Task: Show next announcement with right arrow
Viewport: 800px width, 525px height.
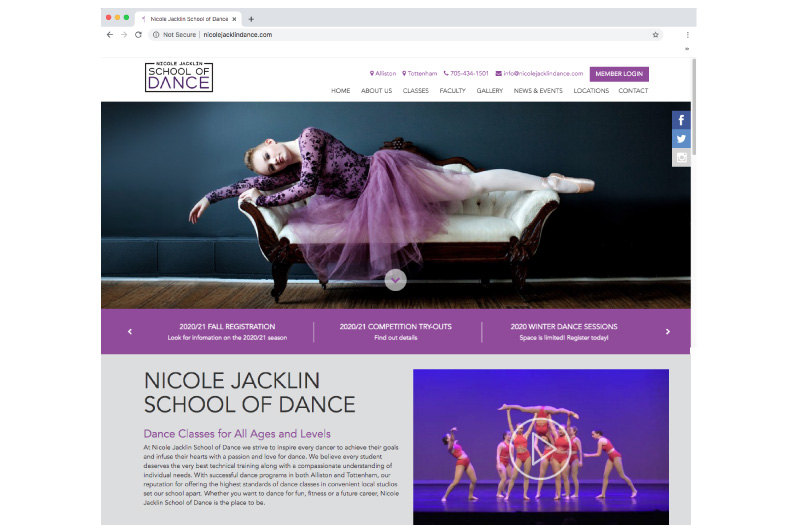Action: (x=668, y=331)
